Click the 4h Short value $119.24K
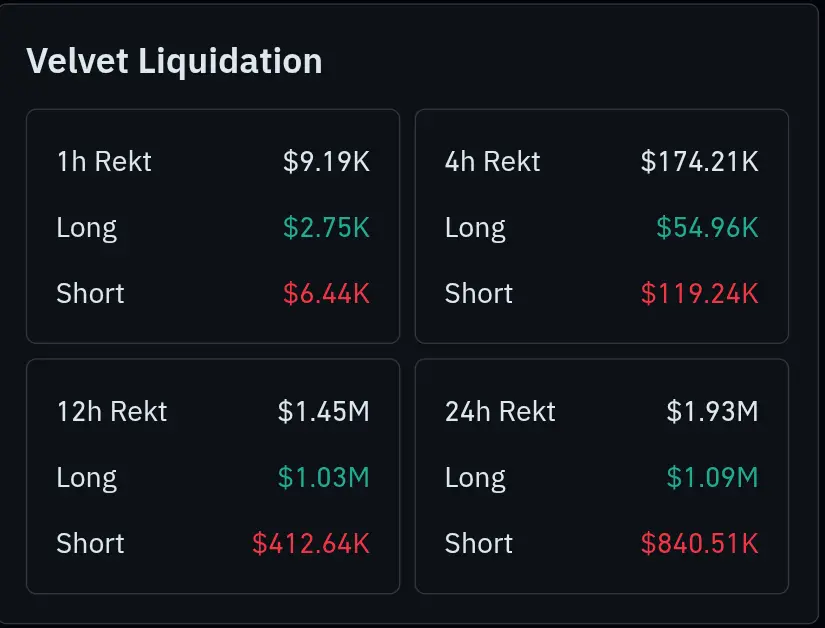 pos(700,293)
